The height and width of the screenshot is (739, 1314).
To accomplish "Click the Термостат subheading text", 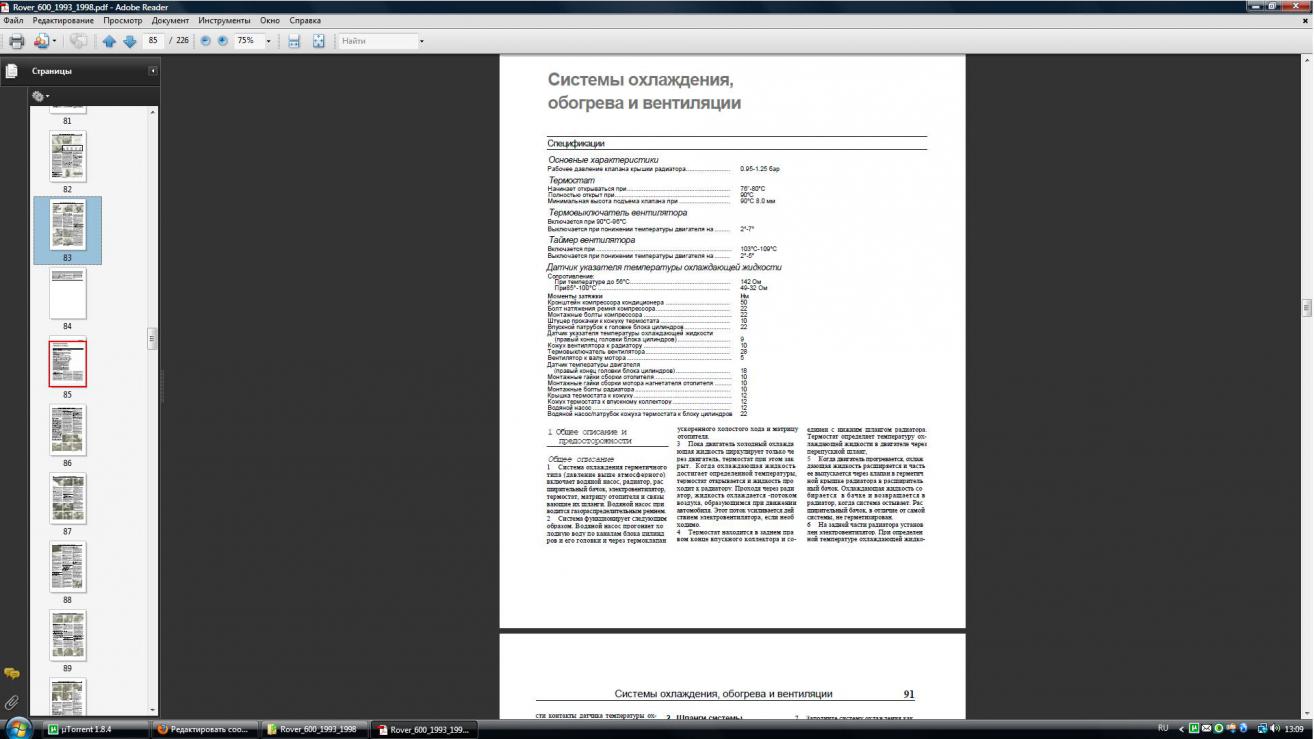I will 572,180.
